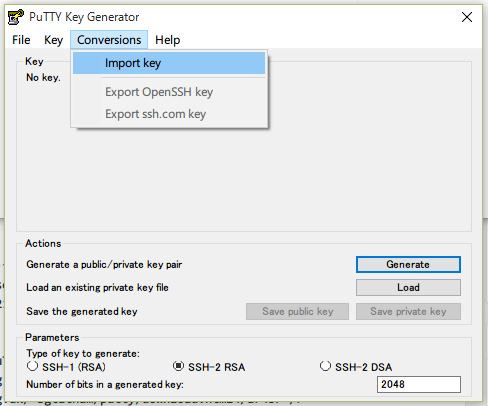Image resolution: width=488 pixels, height=406 pixels.
Task: Click the PuTTY Key Generator title icon
Action: (16, 17)
